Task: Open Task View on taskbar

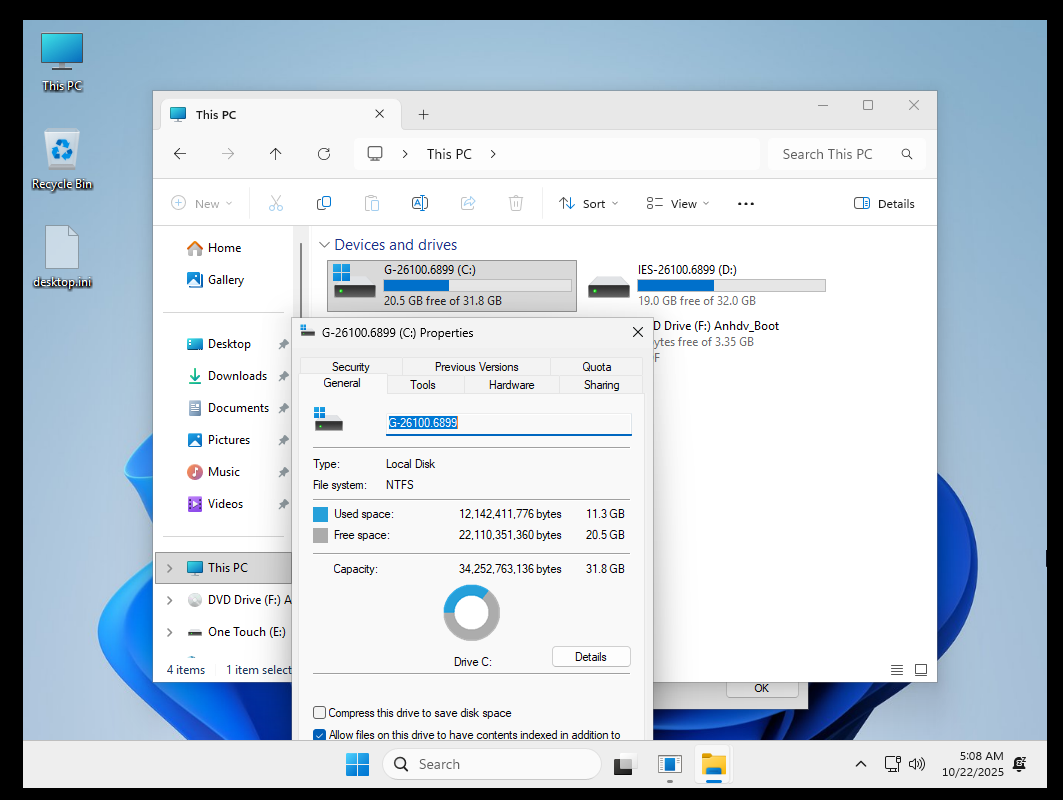Action: pos(624,764)
